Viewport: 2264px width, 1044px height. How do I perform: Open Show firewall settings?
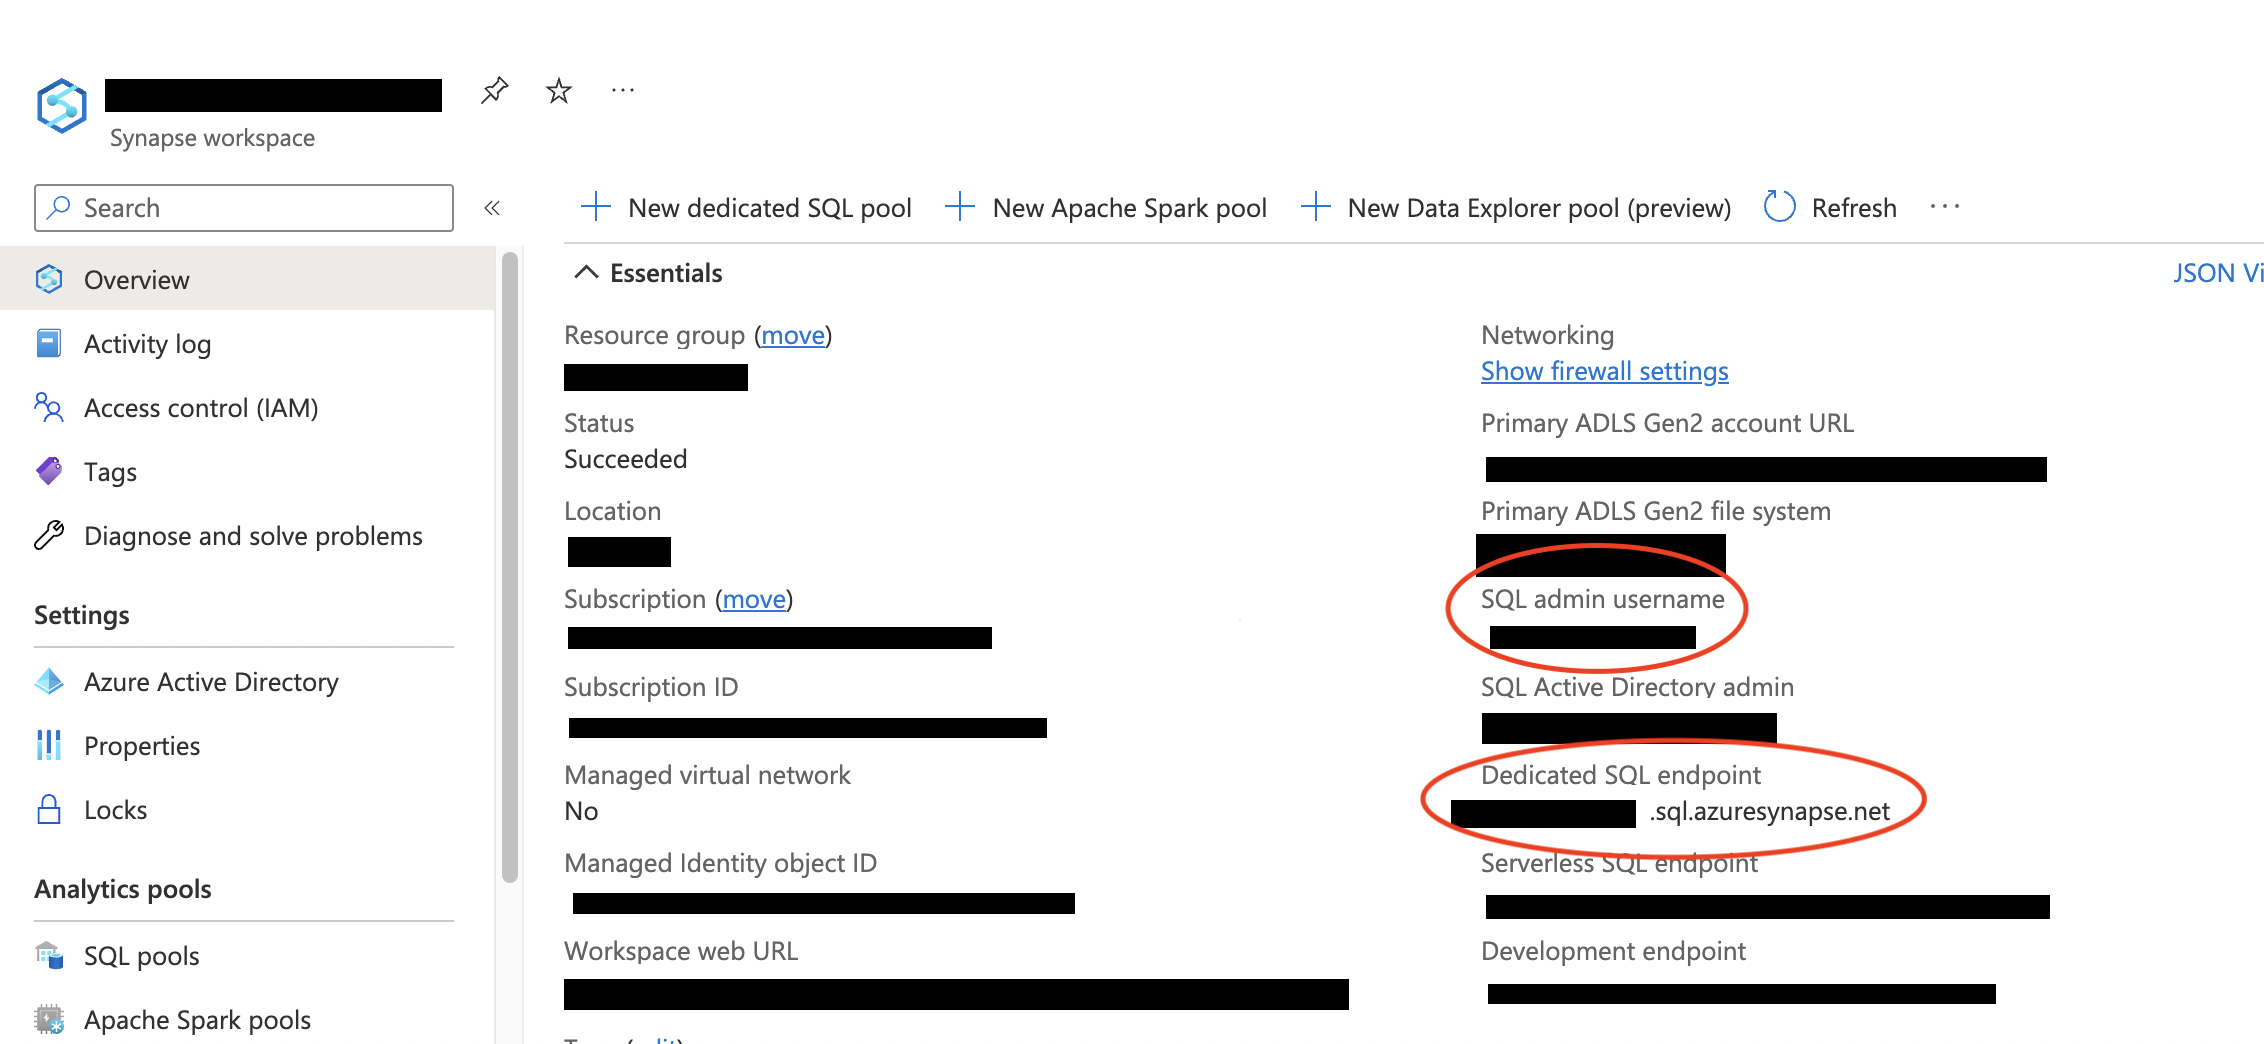pyautogui.click(x=1604, y=370)
